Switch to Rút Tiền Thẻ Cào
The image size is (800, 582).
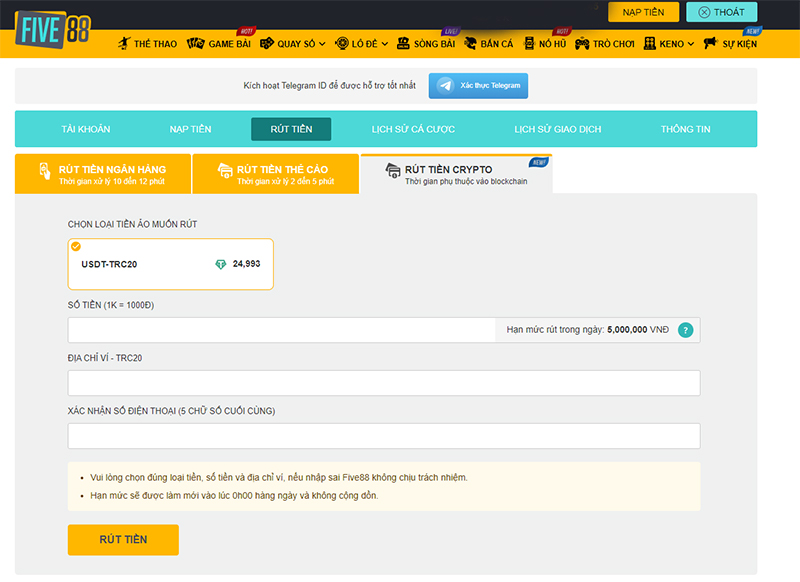pyautogui.click(x=276, y=174)
